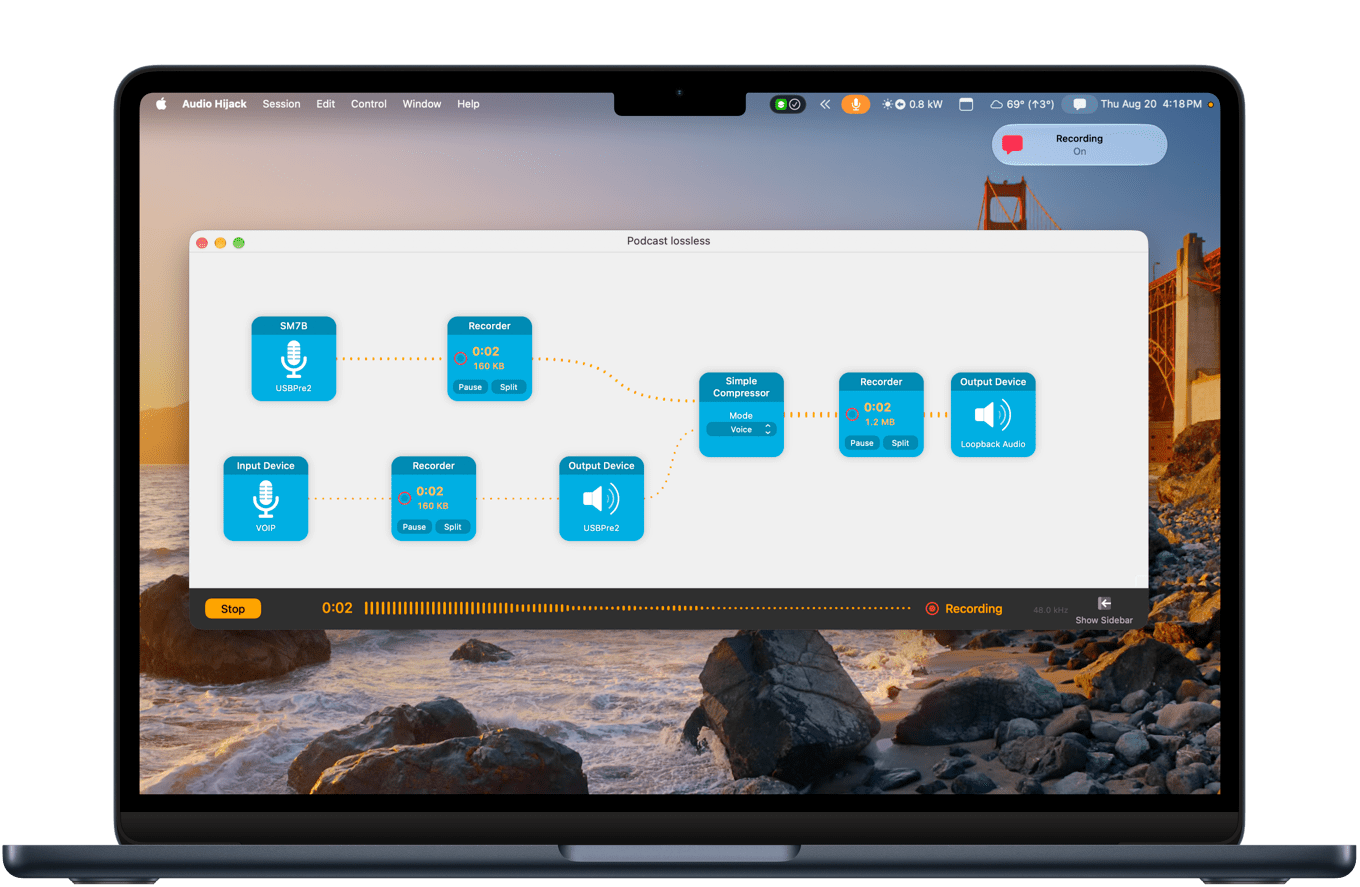Image resolution: width=1360 pixels, height=887 pixels.
Task: Click the Output Device title above Loopback Audio
Action: click(x=993, y=382)
